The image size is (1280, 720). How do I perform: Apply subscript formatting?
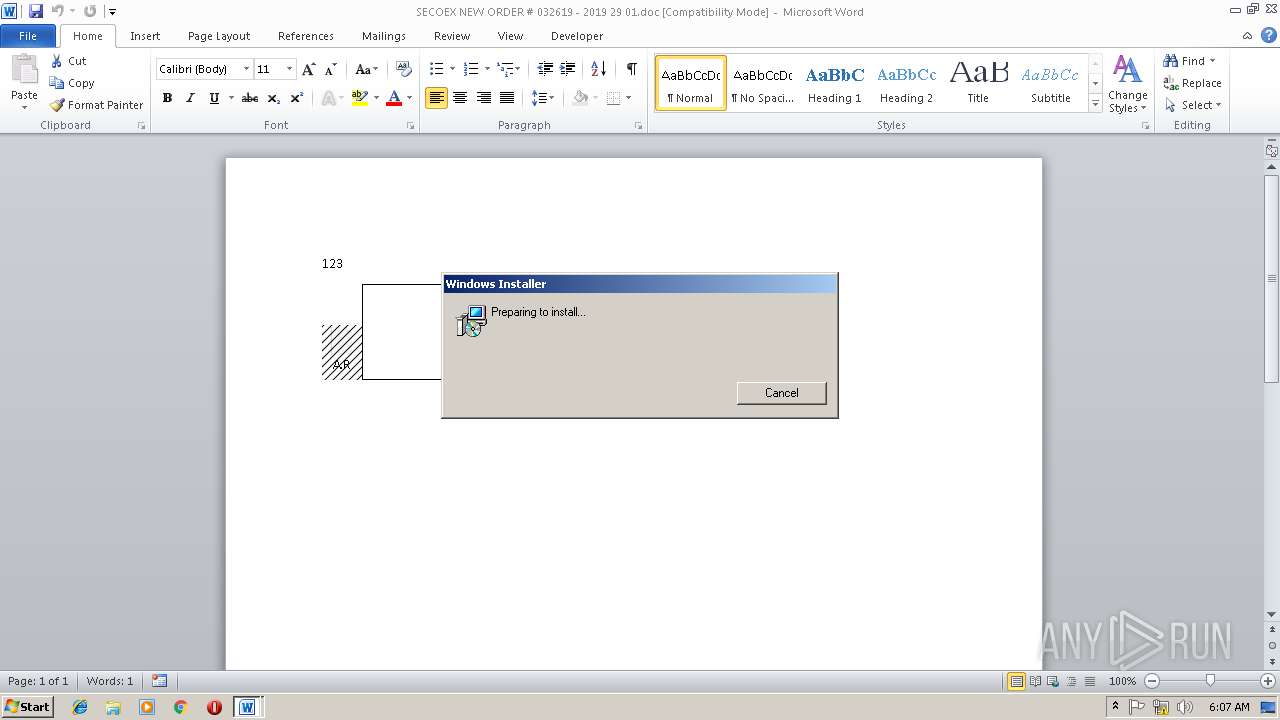pos(274,98)
